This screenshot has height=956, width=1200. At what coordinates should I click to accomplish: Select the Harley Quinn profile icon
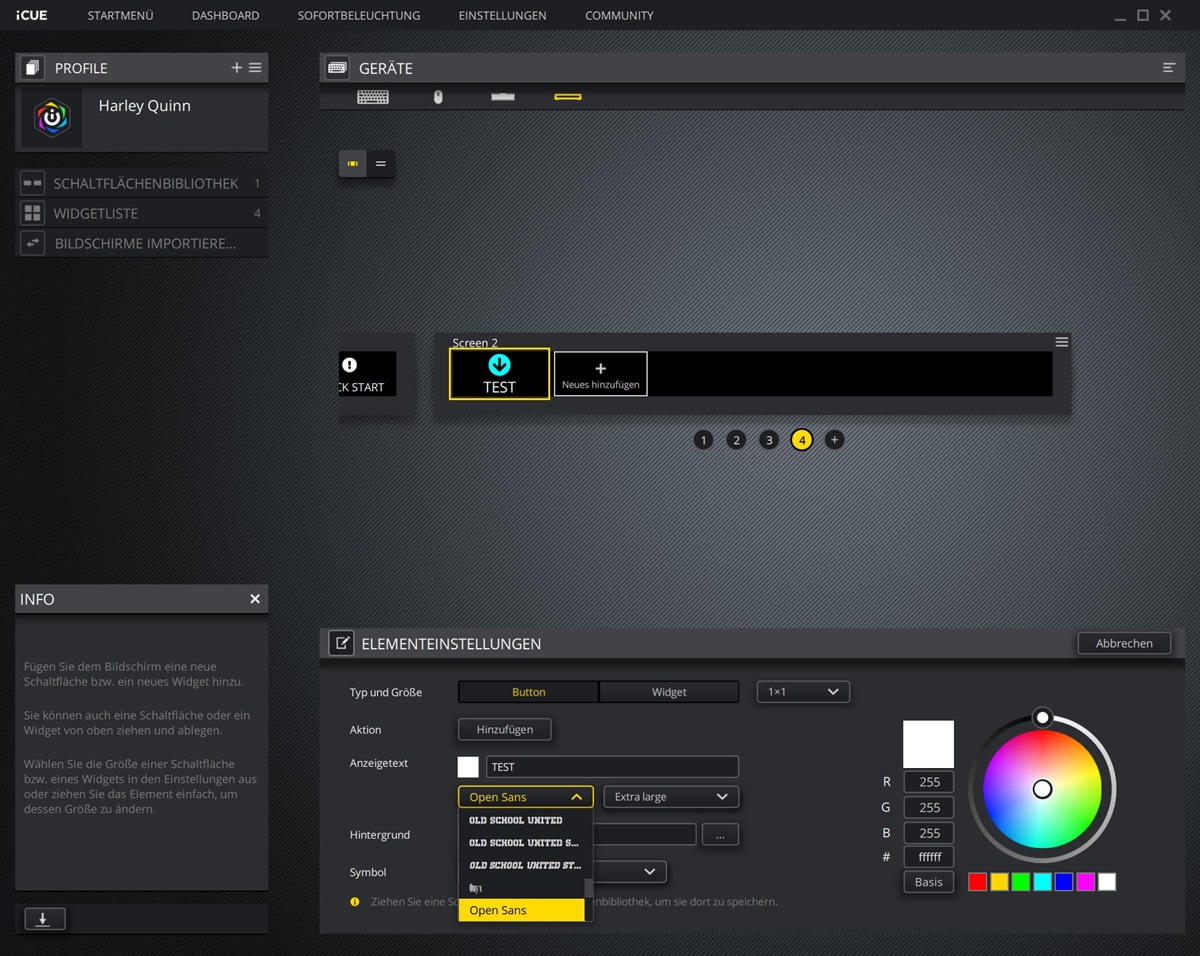52,118
